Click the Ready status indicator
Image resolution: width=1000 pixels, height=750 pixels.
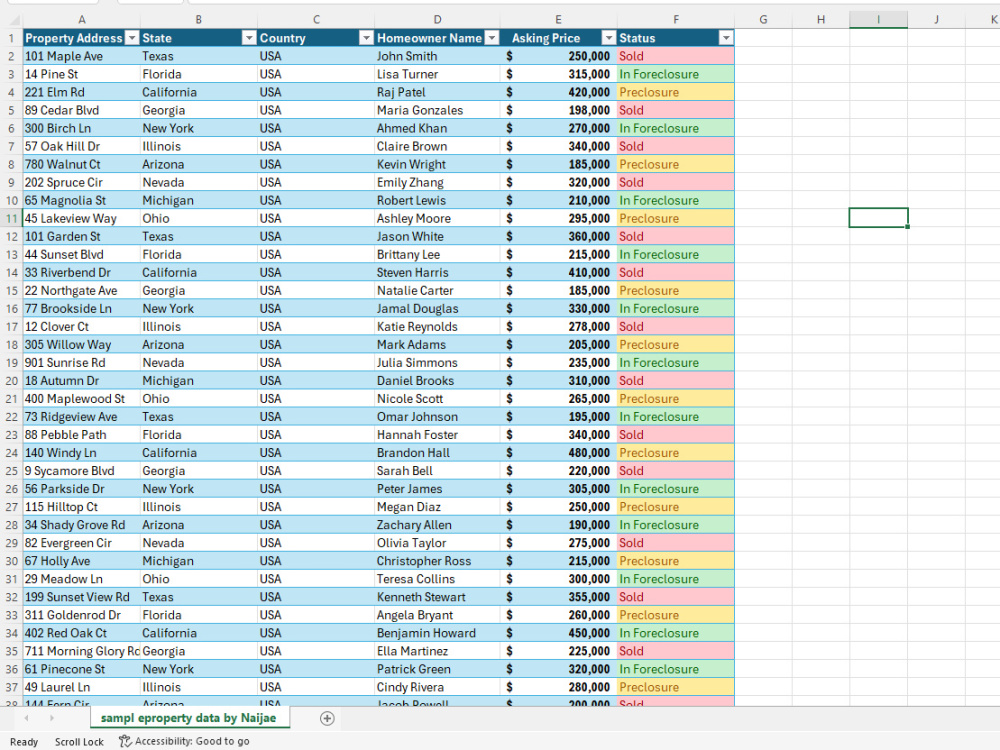tap(24, 742)
